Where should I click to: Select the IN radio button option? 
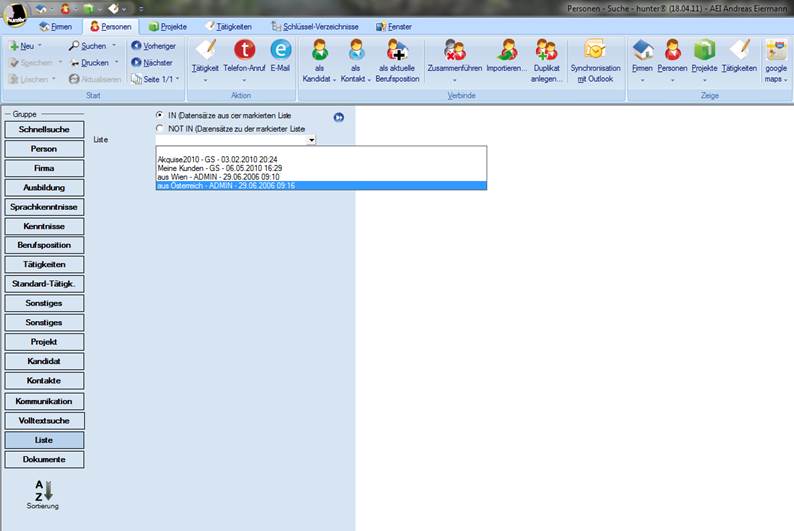(x=160, y=116)
